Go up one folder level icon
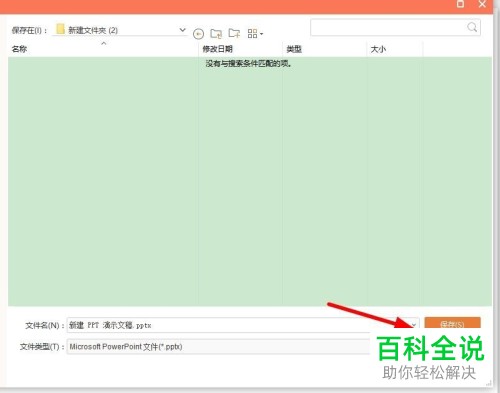 [216, 34]
